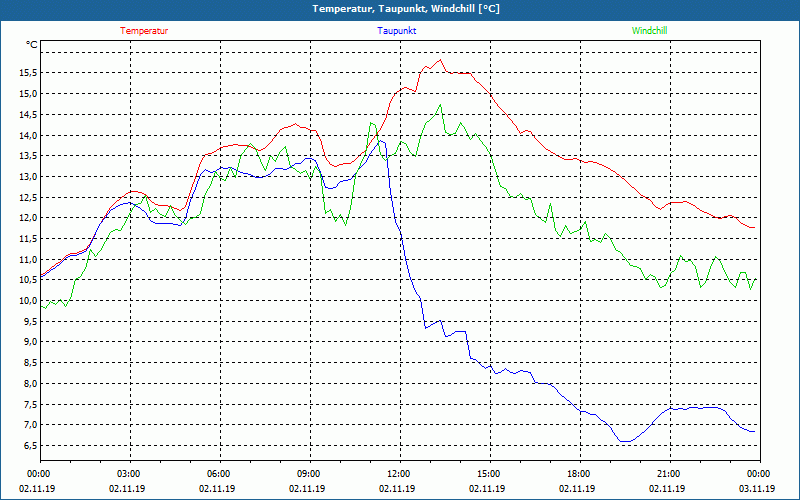Click the y-axis value '9,5'
This screenshot has width=800, height=500.
(30, 321)
